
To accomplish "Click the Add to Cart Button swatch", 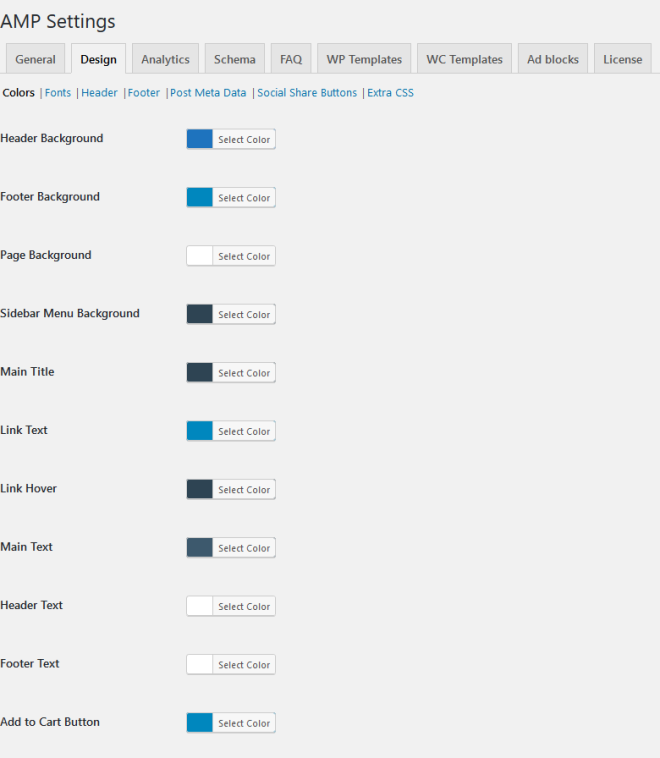I will (x=200, y=723).
